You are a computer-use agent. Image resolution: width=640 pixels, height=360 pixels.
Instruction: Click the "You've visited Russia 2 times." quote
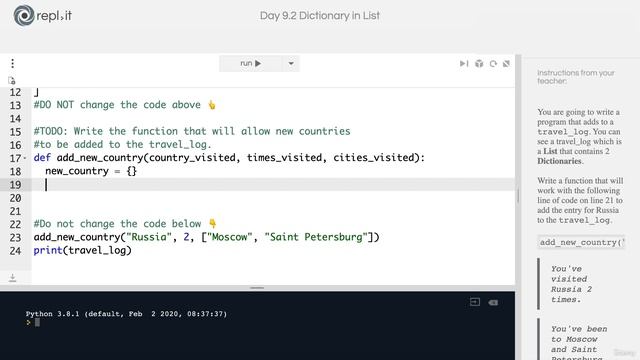[x=571, y=284]
